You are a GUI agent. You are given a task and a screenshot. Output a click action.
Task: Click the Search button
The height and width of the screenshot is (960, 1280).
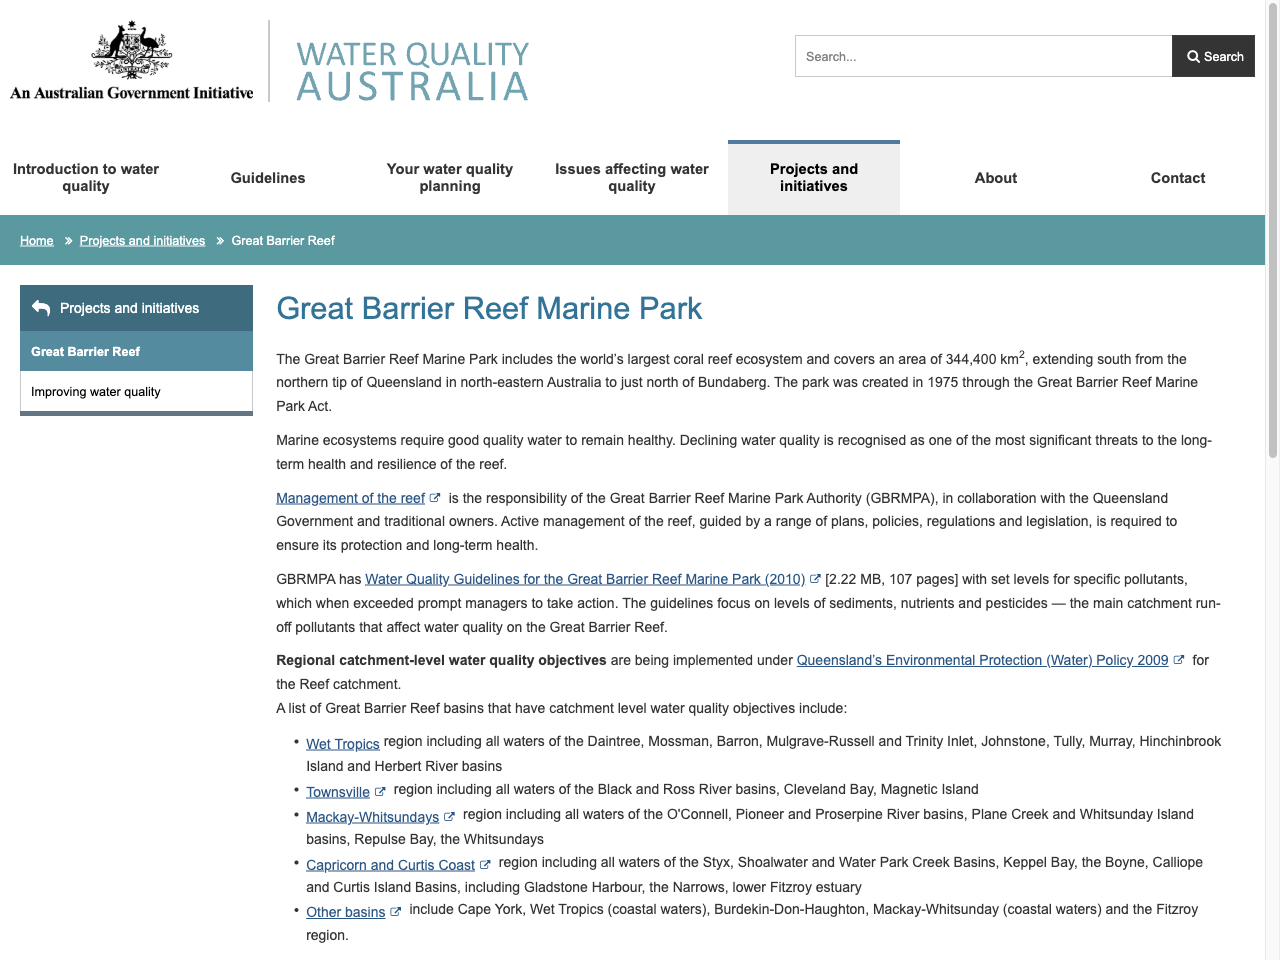(1213, 56)
